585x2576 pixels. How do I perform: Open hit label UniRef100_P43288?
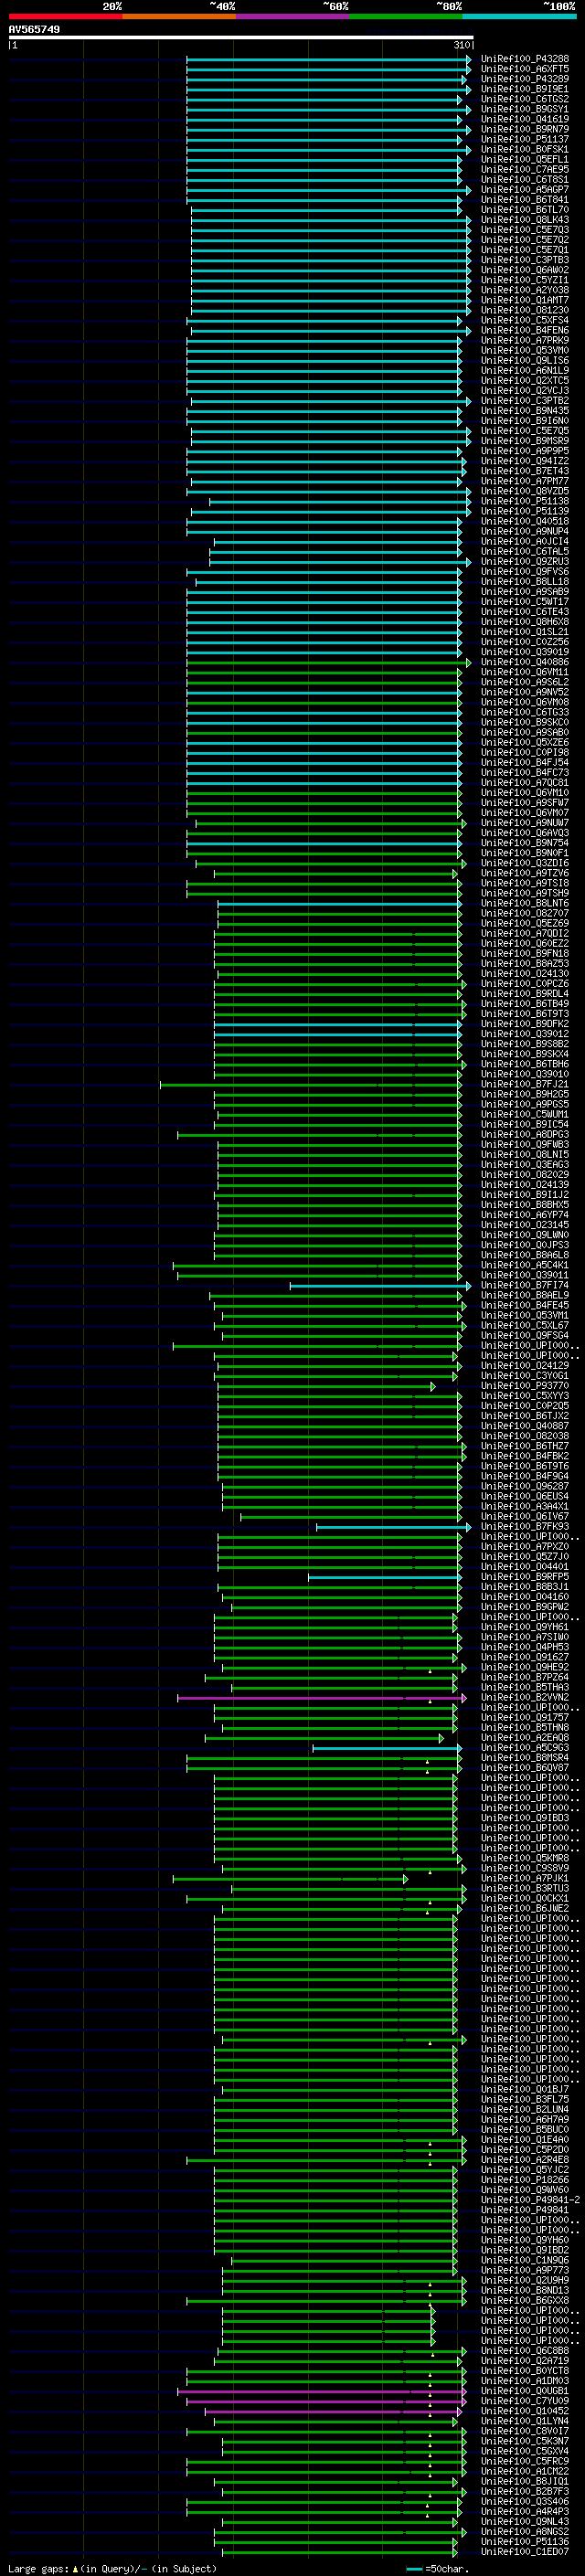point(525,59)
